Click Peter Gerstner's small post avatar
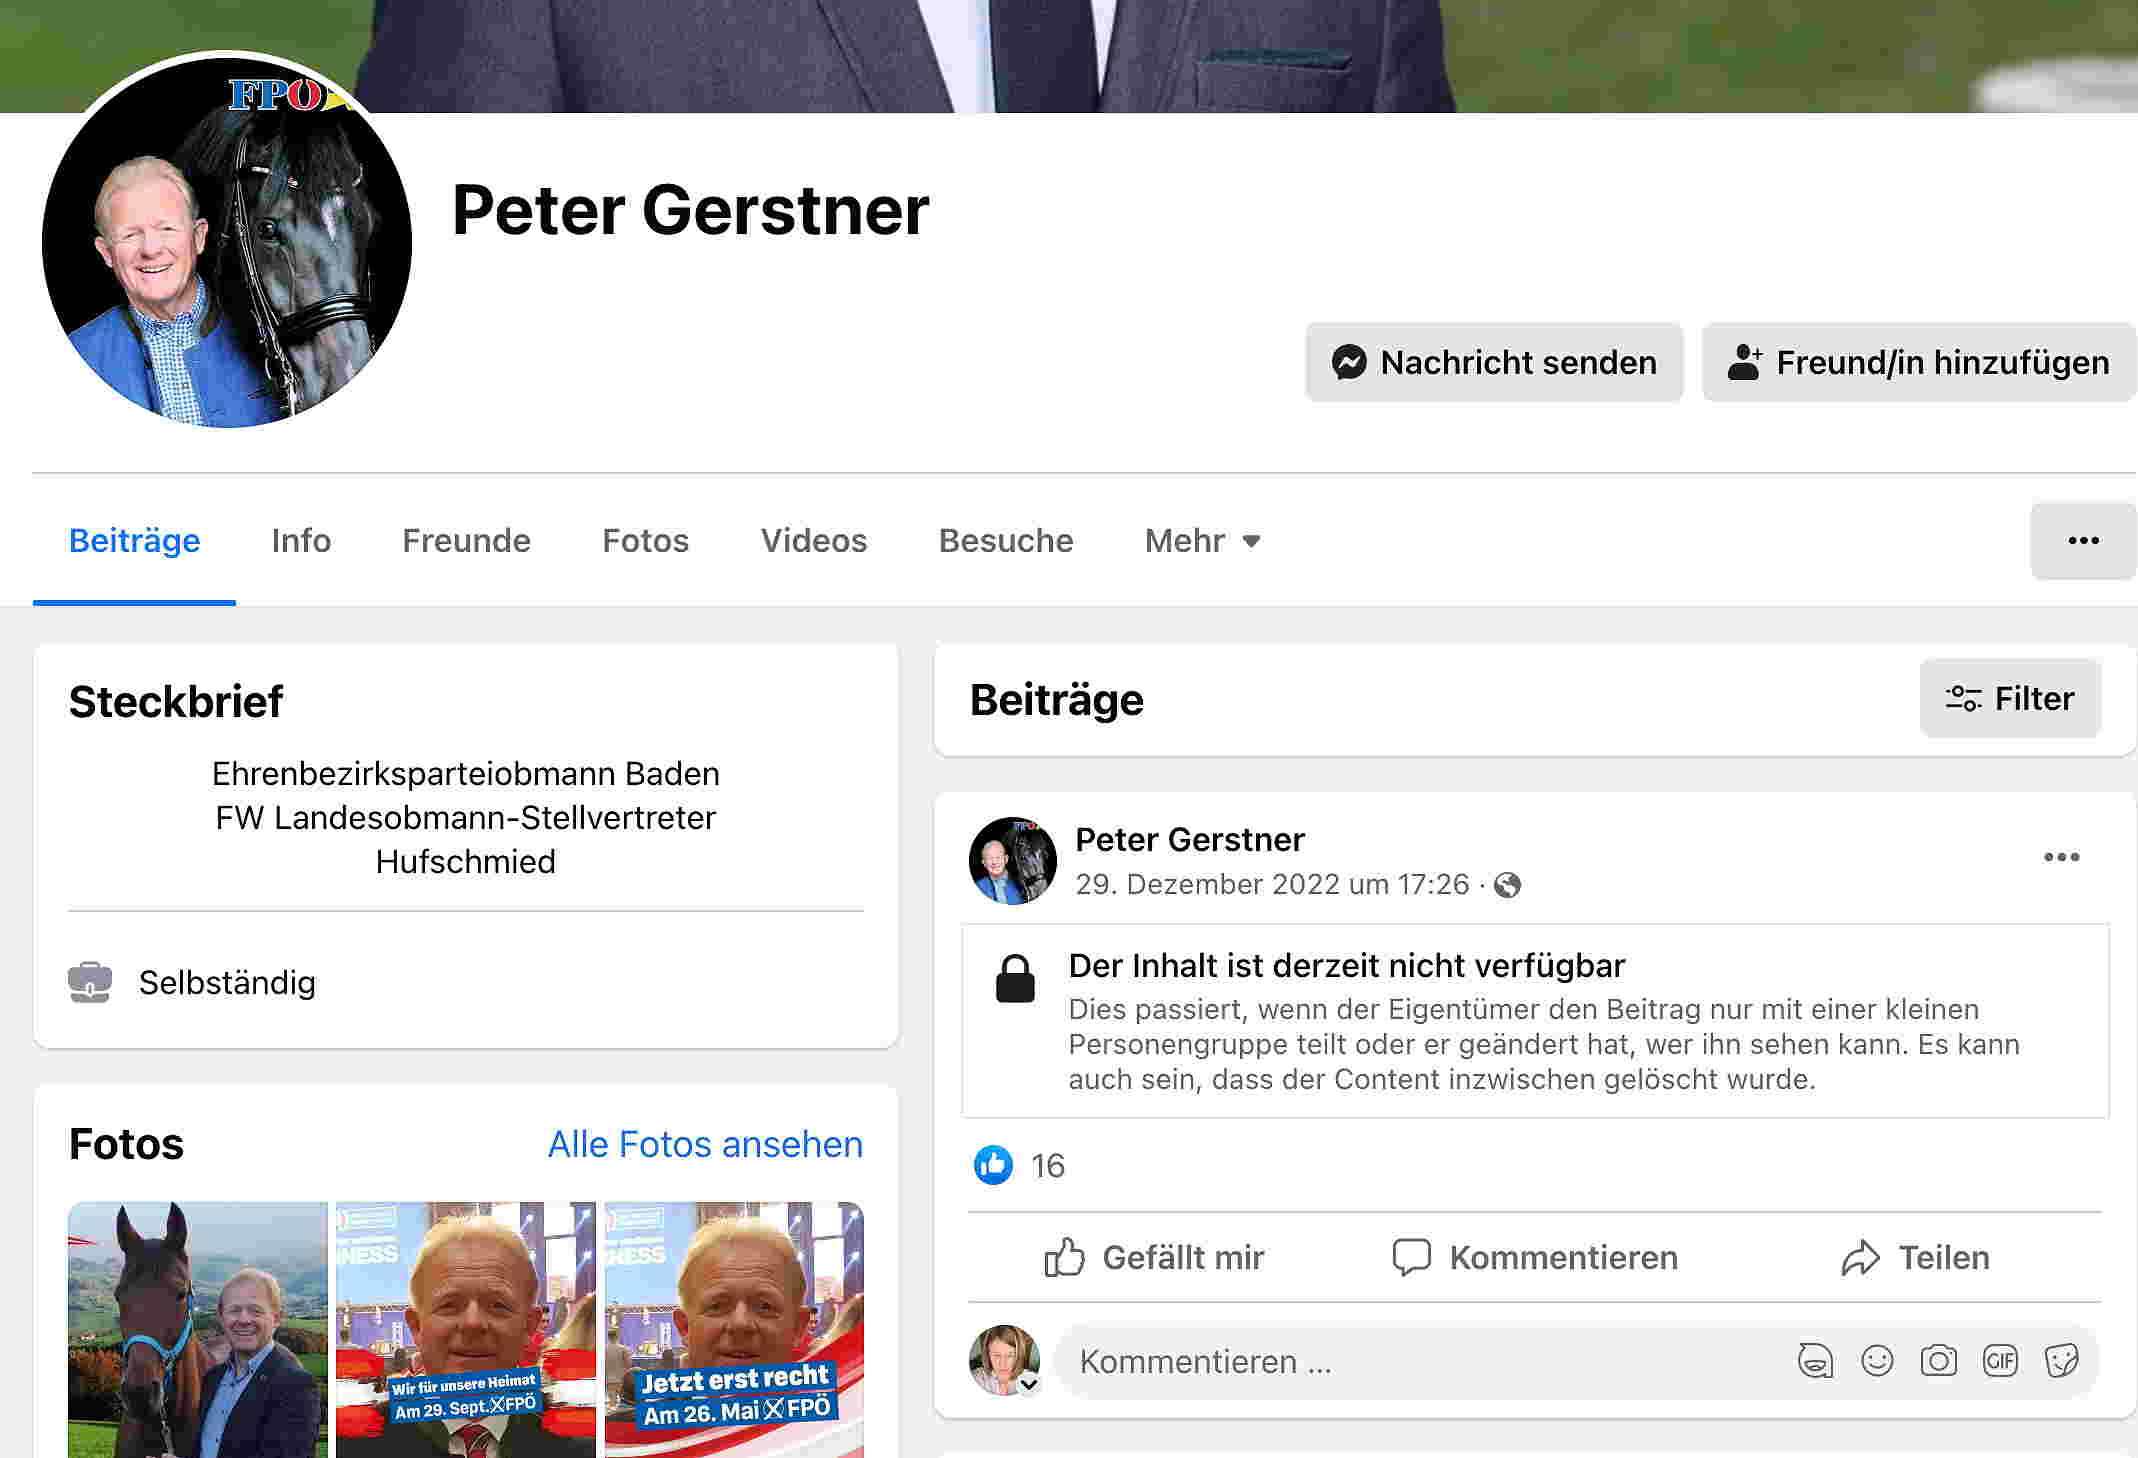The image size is (2138, 1458). (1013, 861)
